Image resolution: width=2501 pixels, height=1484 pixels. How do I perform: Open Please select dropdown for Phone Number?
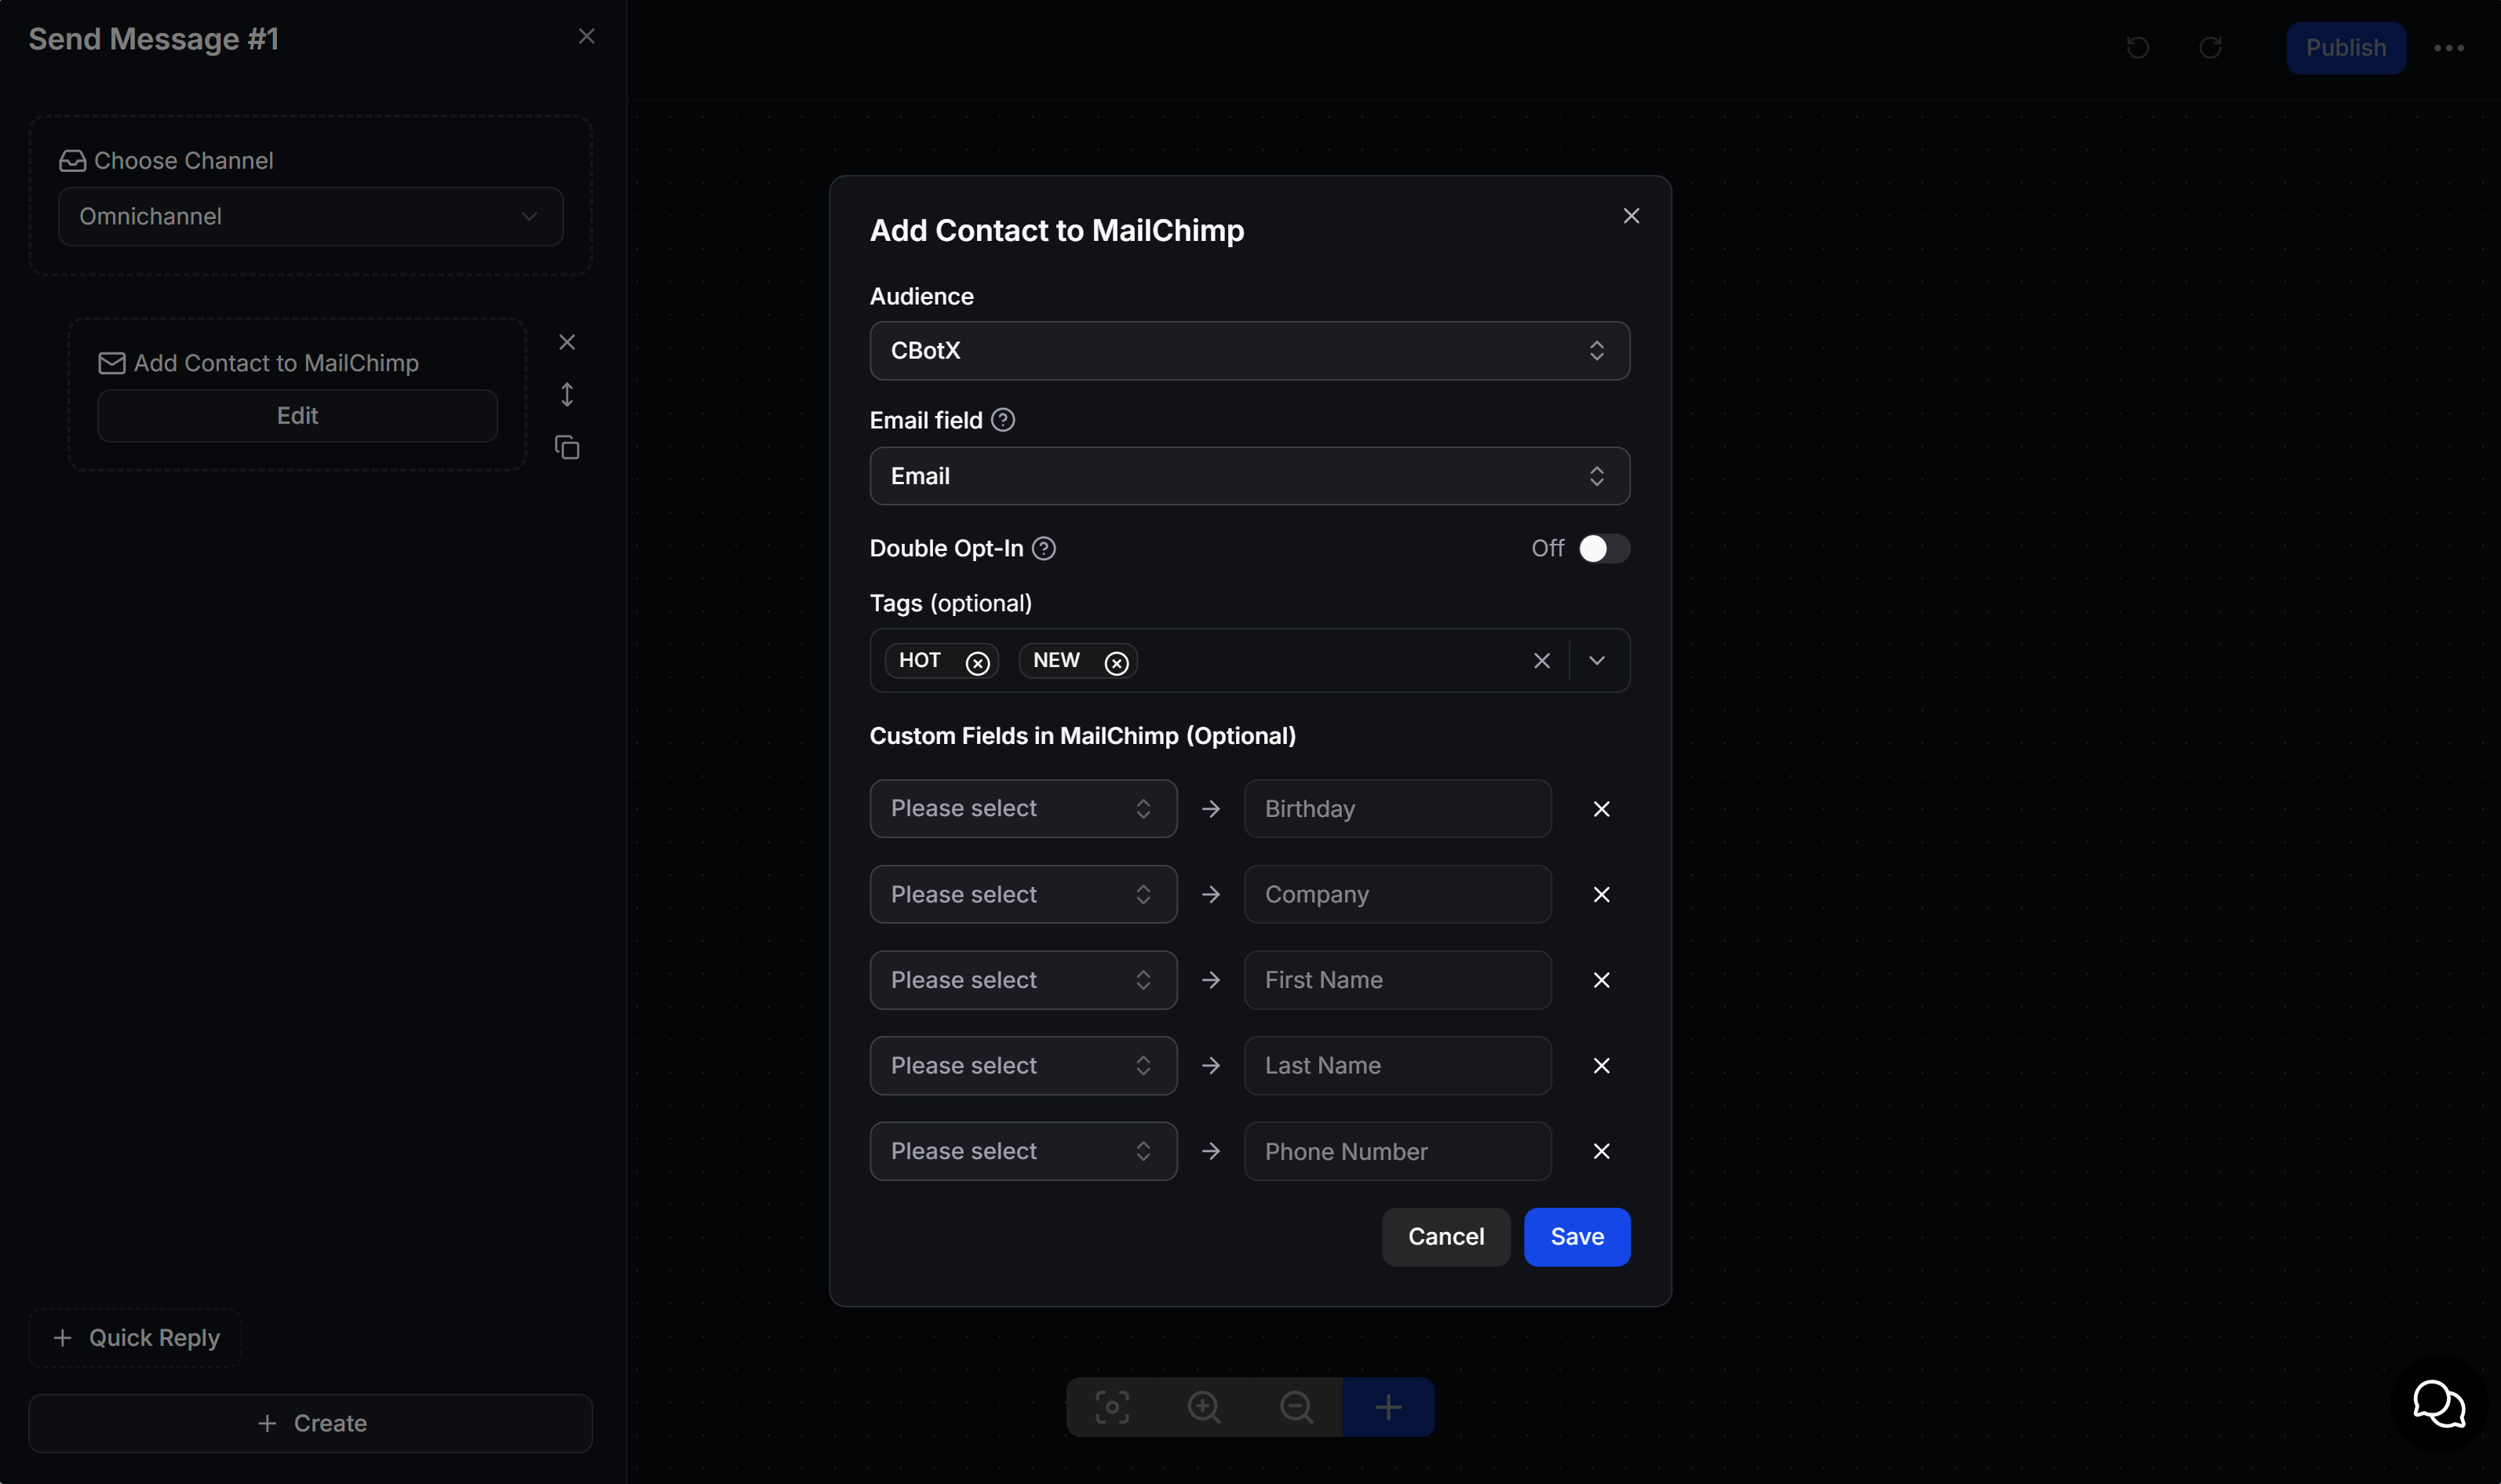coord(1023,1152)
